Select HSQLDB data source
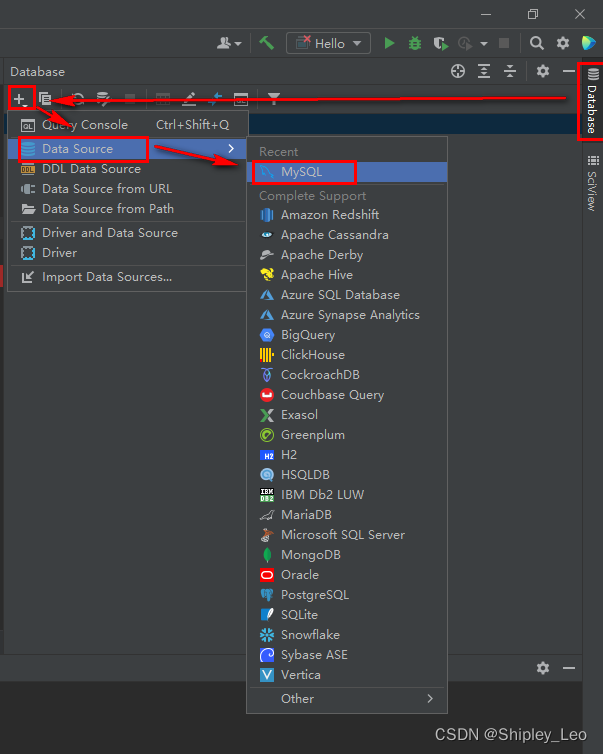 point(347,475)
